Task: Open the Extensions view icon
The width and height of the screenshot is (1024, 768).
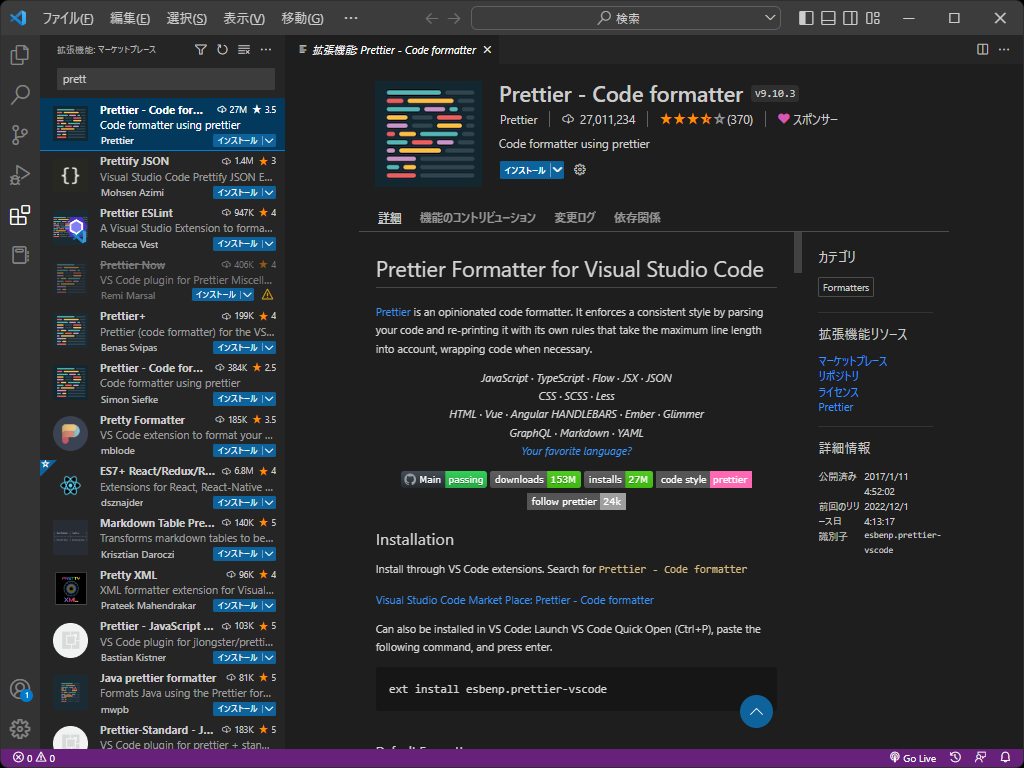Action: pyautogui.click(x=20, y=215)
